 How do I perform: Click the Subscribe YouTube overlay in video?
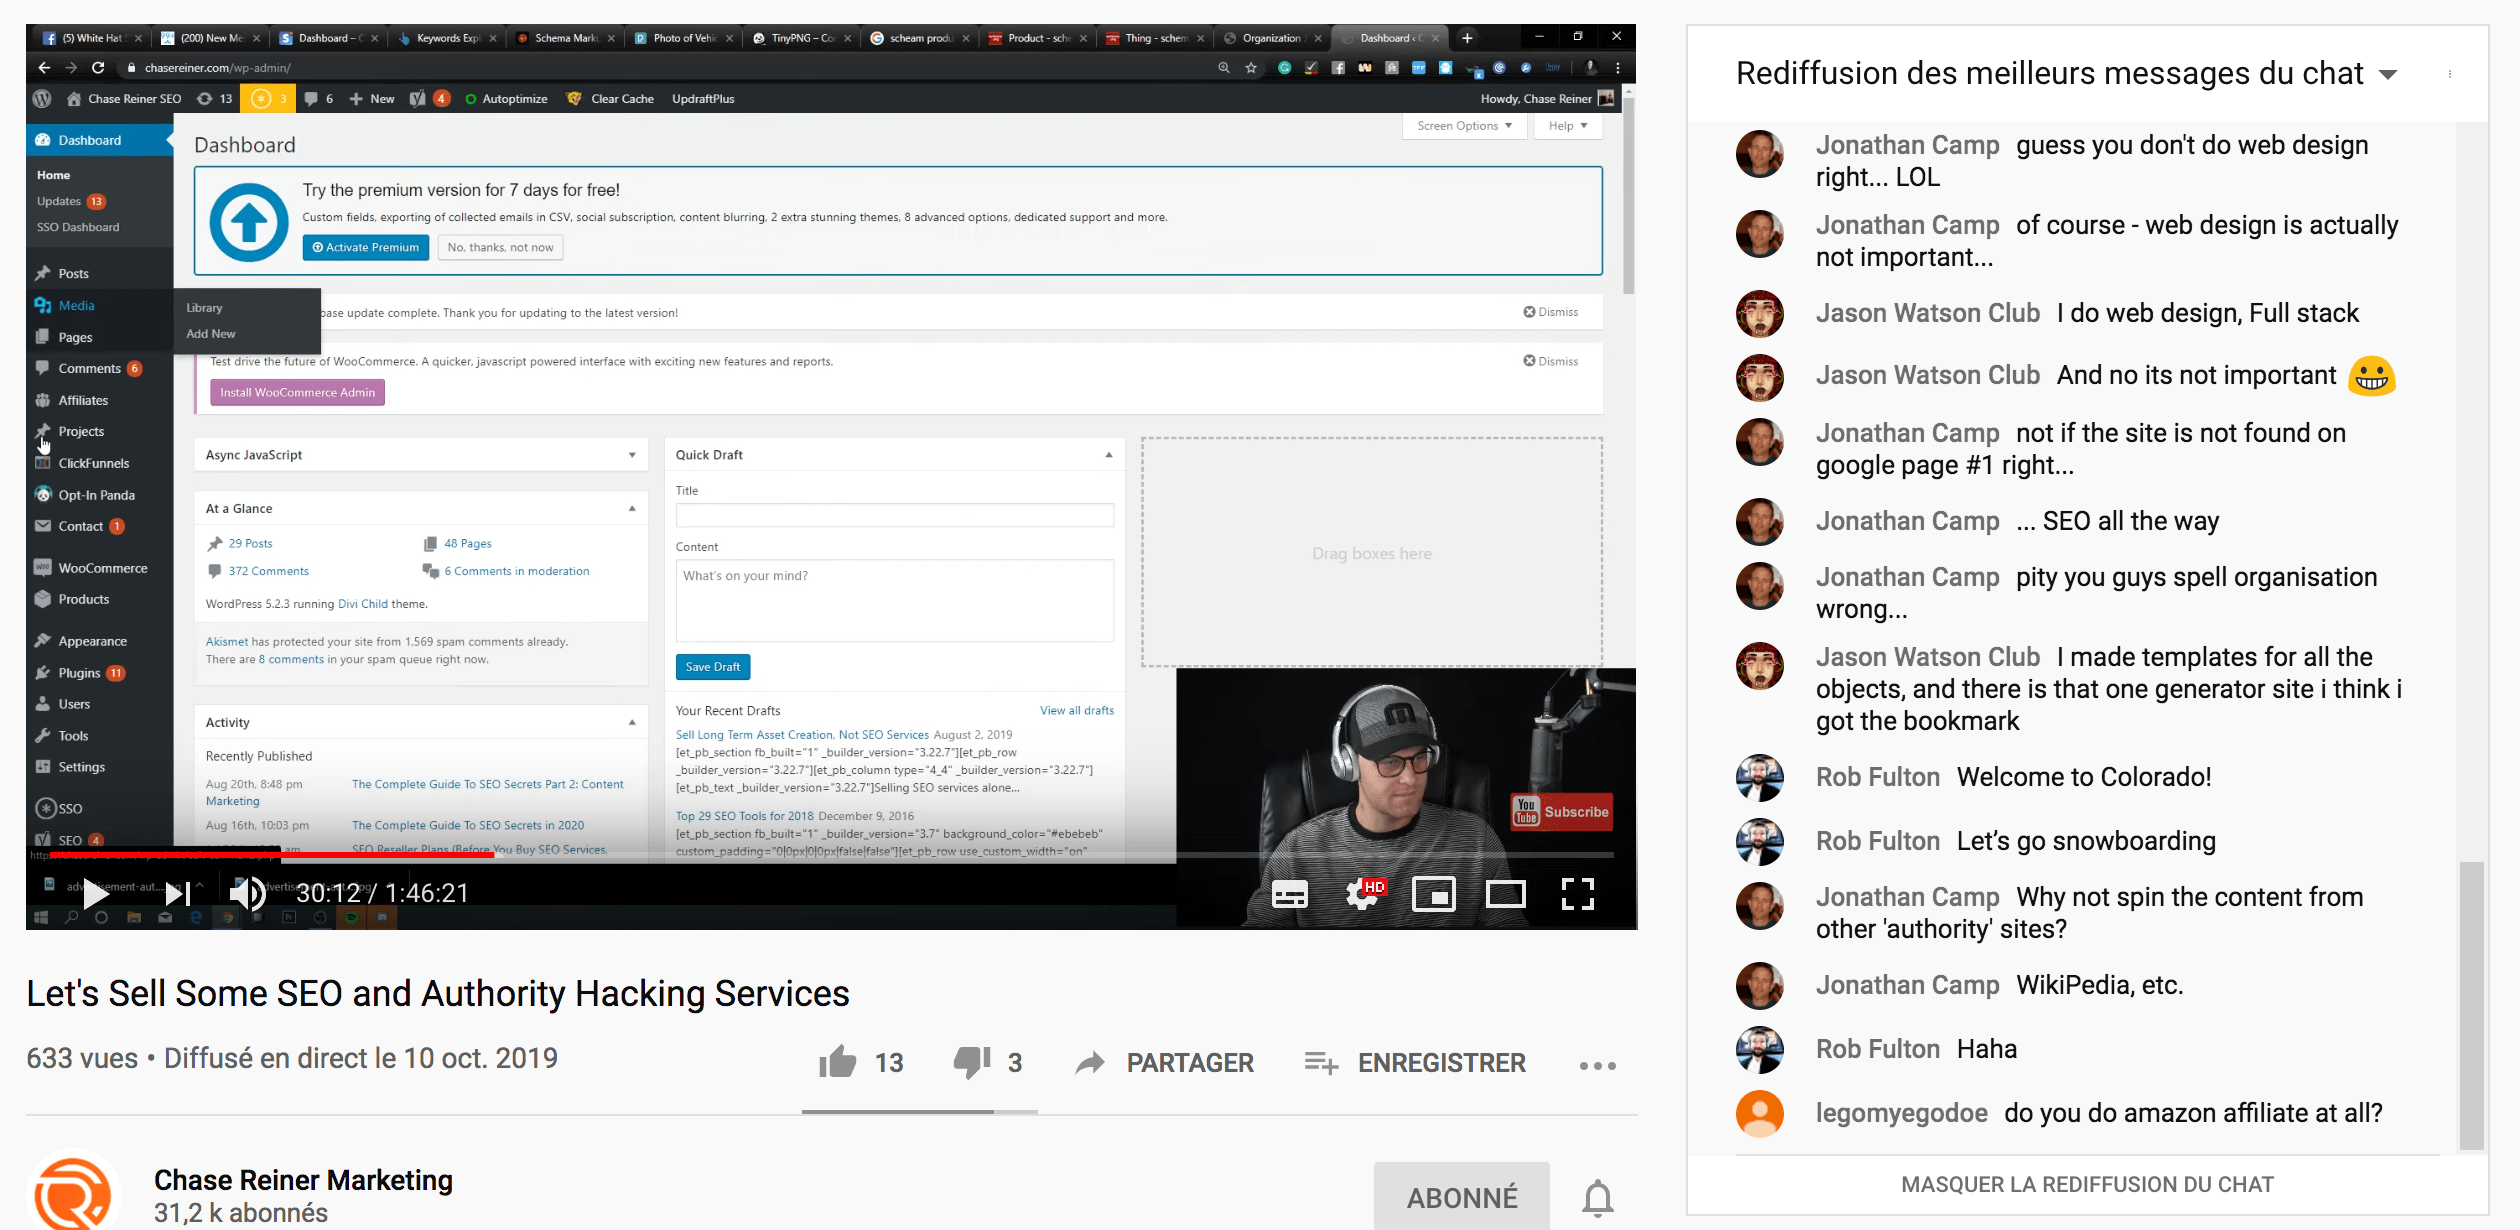point(1561,811)
